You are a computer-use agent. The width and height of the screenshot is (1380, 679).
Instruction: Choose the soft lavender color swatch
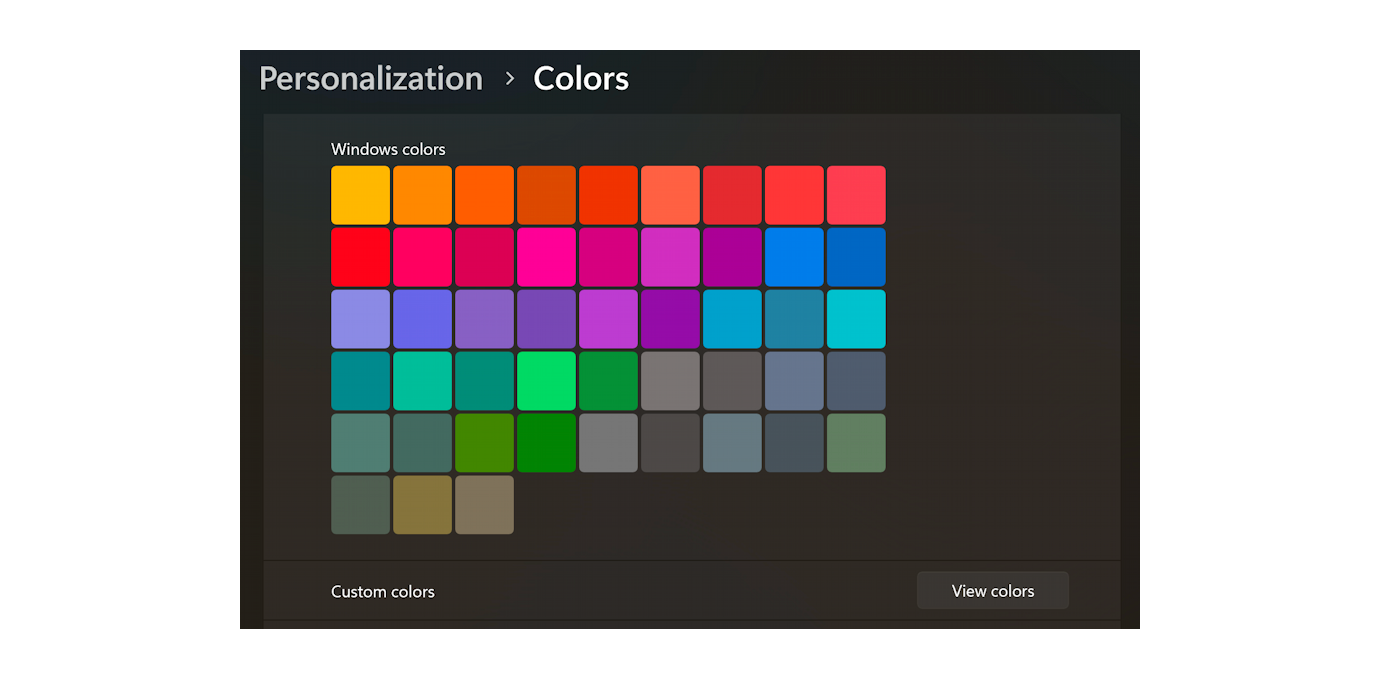360,318
